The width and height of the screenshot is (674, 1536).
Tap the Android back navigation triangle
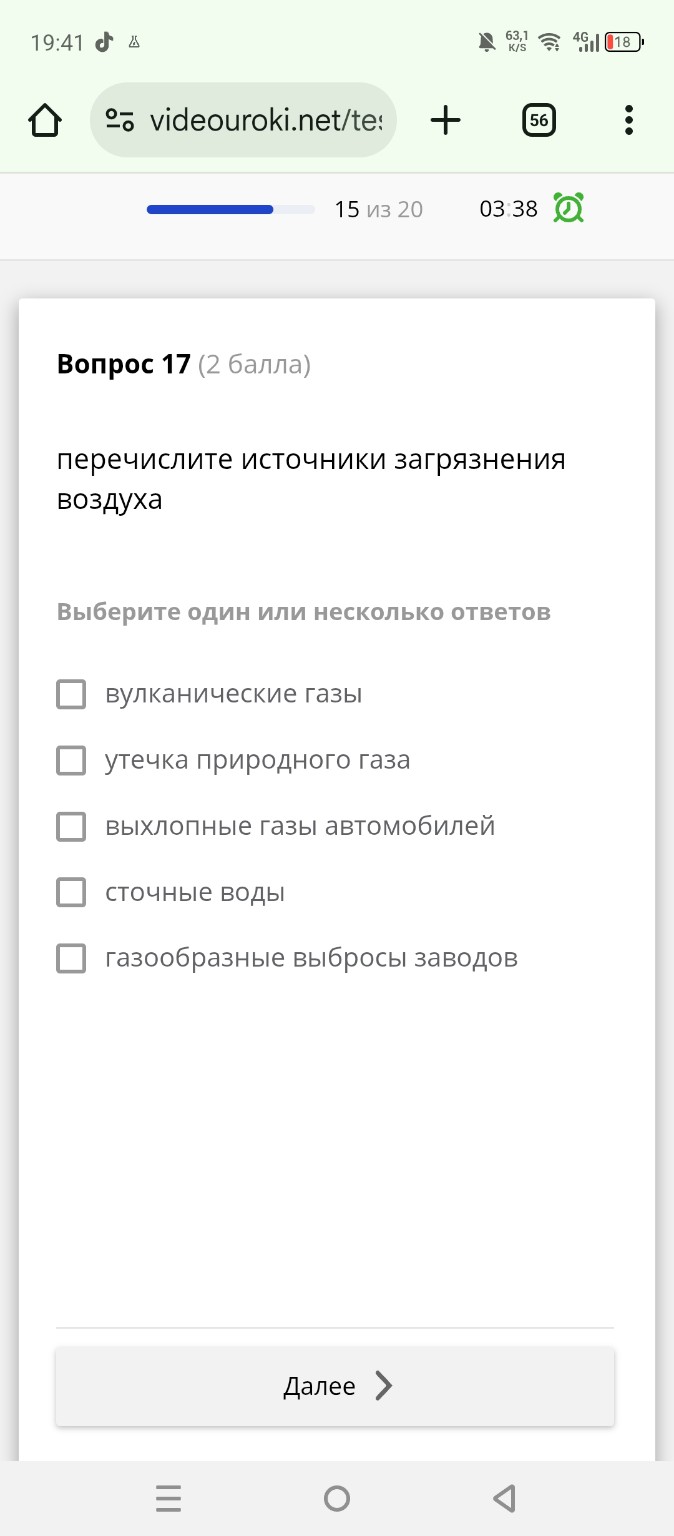coord(505,1497)
